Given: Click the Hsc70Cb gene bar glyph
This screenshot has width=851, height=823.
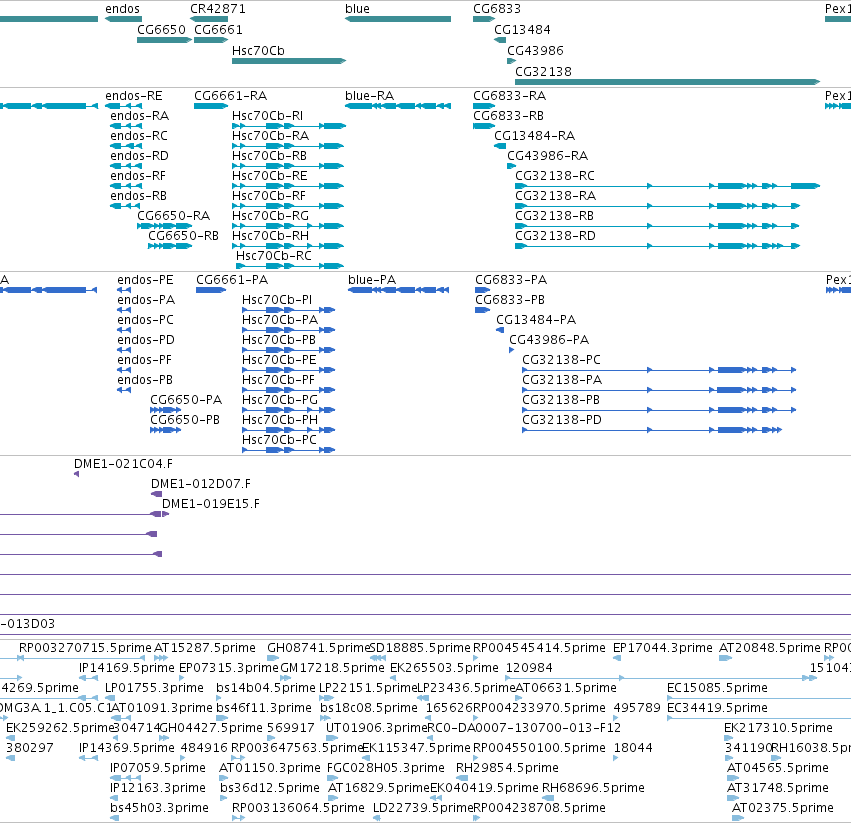Looking at the screenshot, I should [289, 61].
